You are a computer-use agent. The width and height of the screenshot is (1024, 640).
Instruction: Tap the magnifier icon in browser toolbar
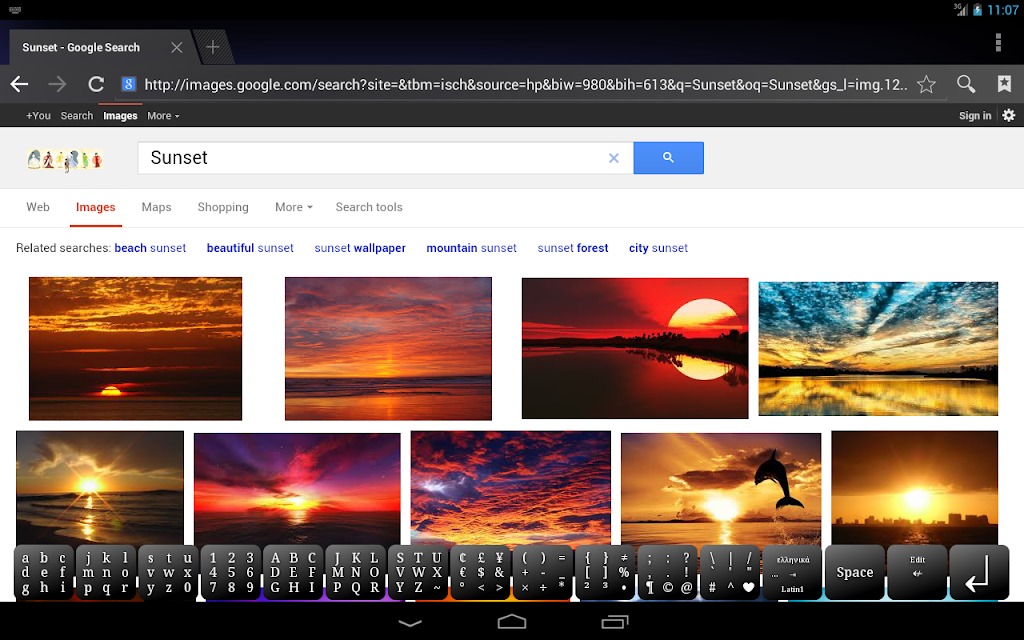click(965, 85)
